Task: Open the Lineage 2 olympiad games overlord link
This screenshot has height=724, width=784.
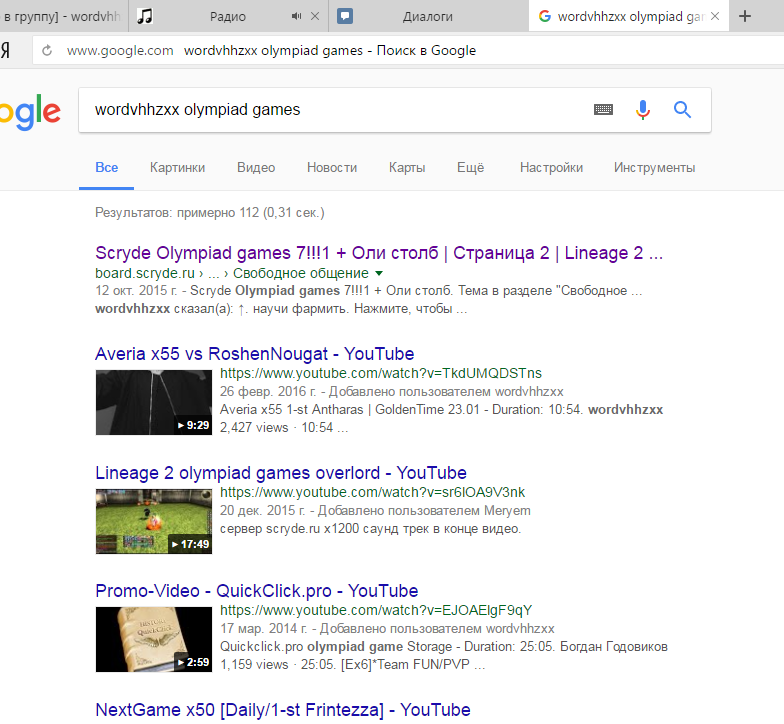Action: [280, 473]
